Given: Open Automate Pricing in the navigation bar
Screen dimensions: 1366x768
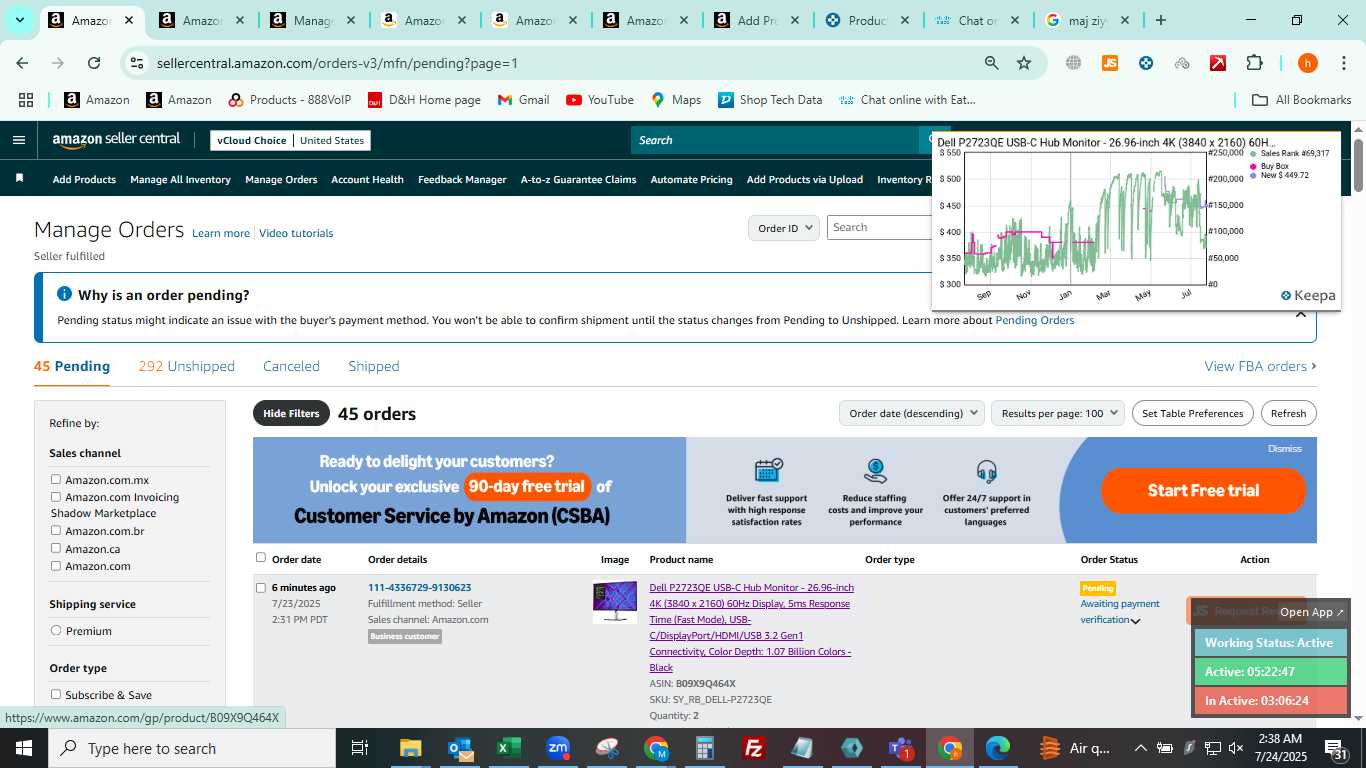Looking at the screenshot, I should (x=691, y=180).
